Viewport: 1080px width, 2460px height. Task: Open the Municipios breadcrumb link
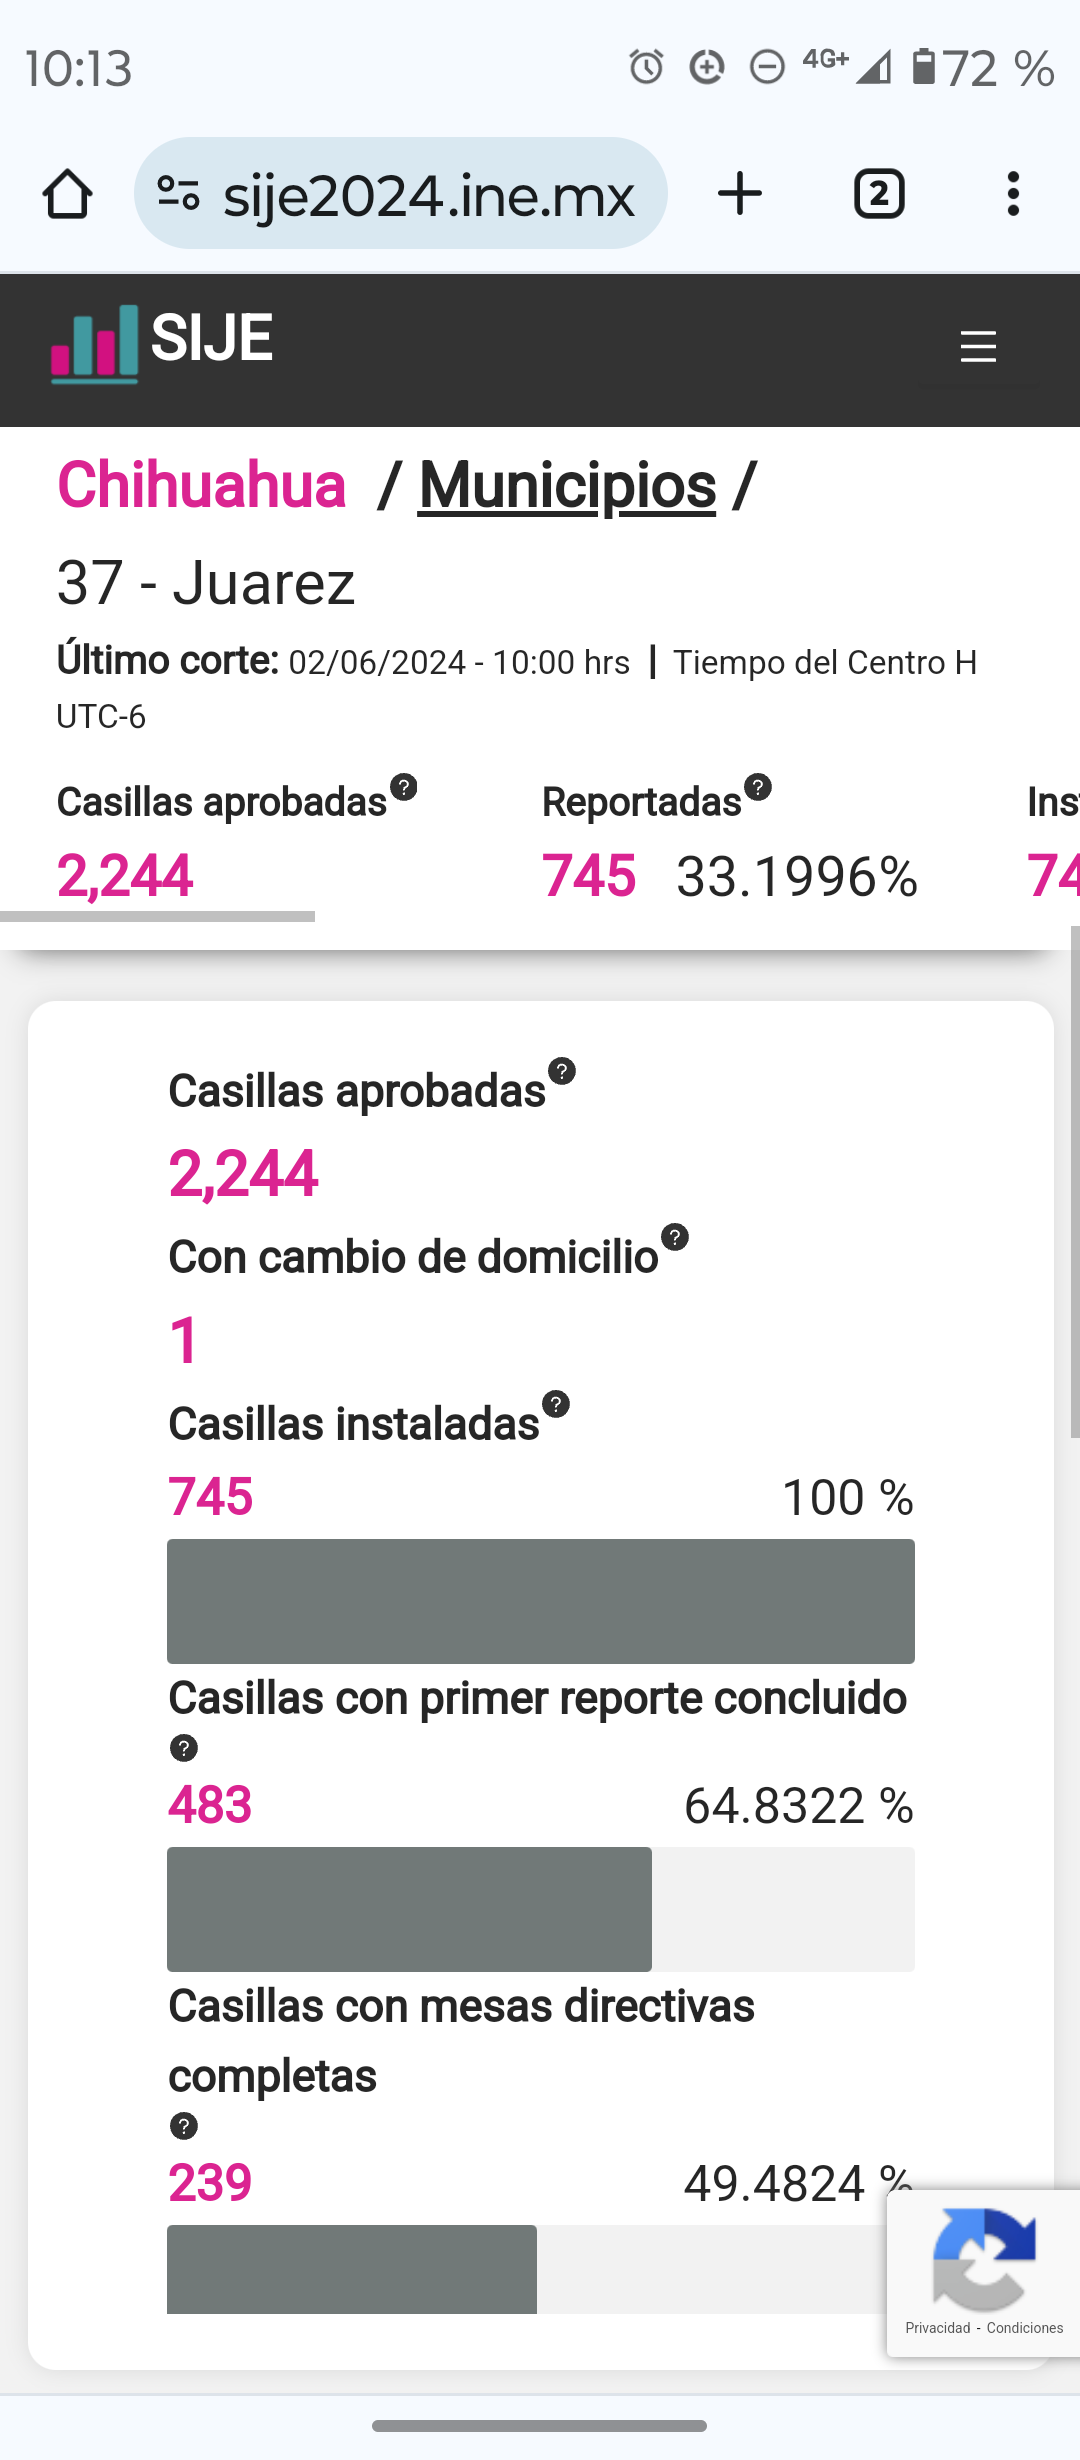click(x=567, y=486)
